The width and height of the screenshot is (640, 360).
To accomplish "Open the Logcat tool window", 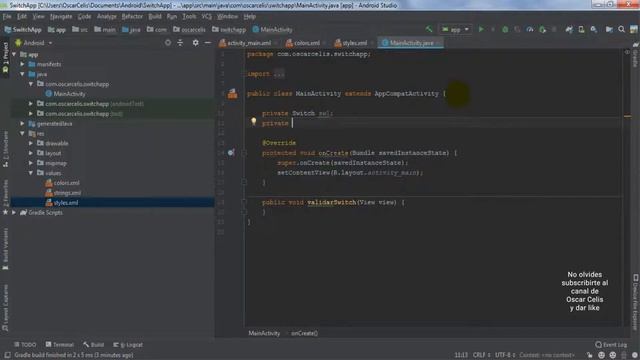I will [x=128, y=345].
